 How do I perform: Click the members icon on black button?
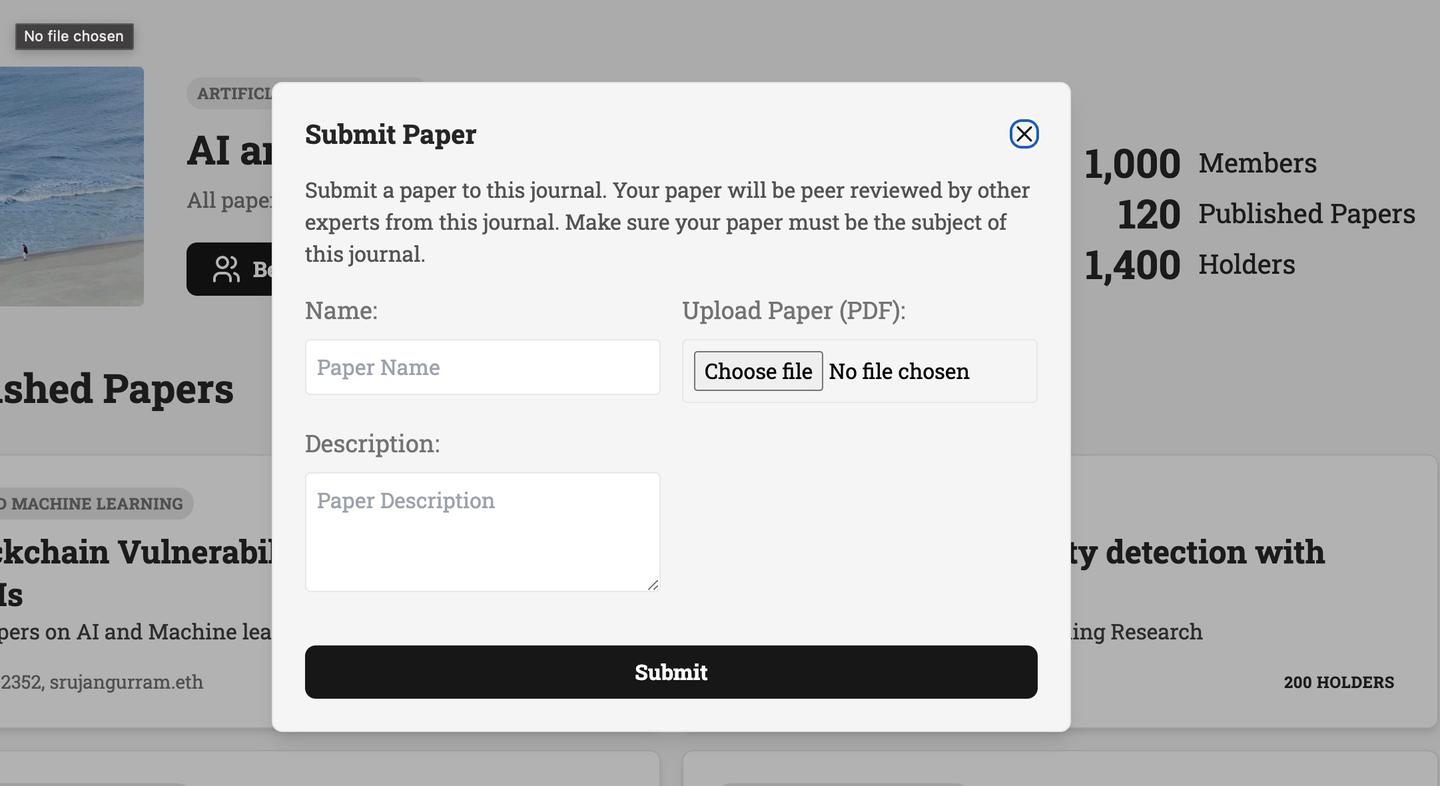click(226, 269)
